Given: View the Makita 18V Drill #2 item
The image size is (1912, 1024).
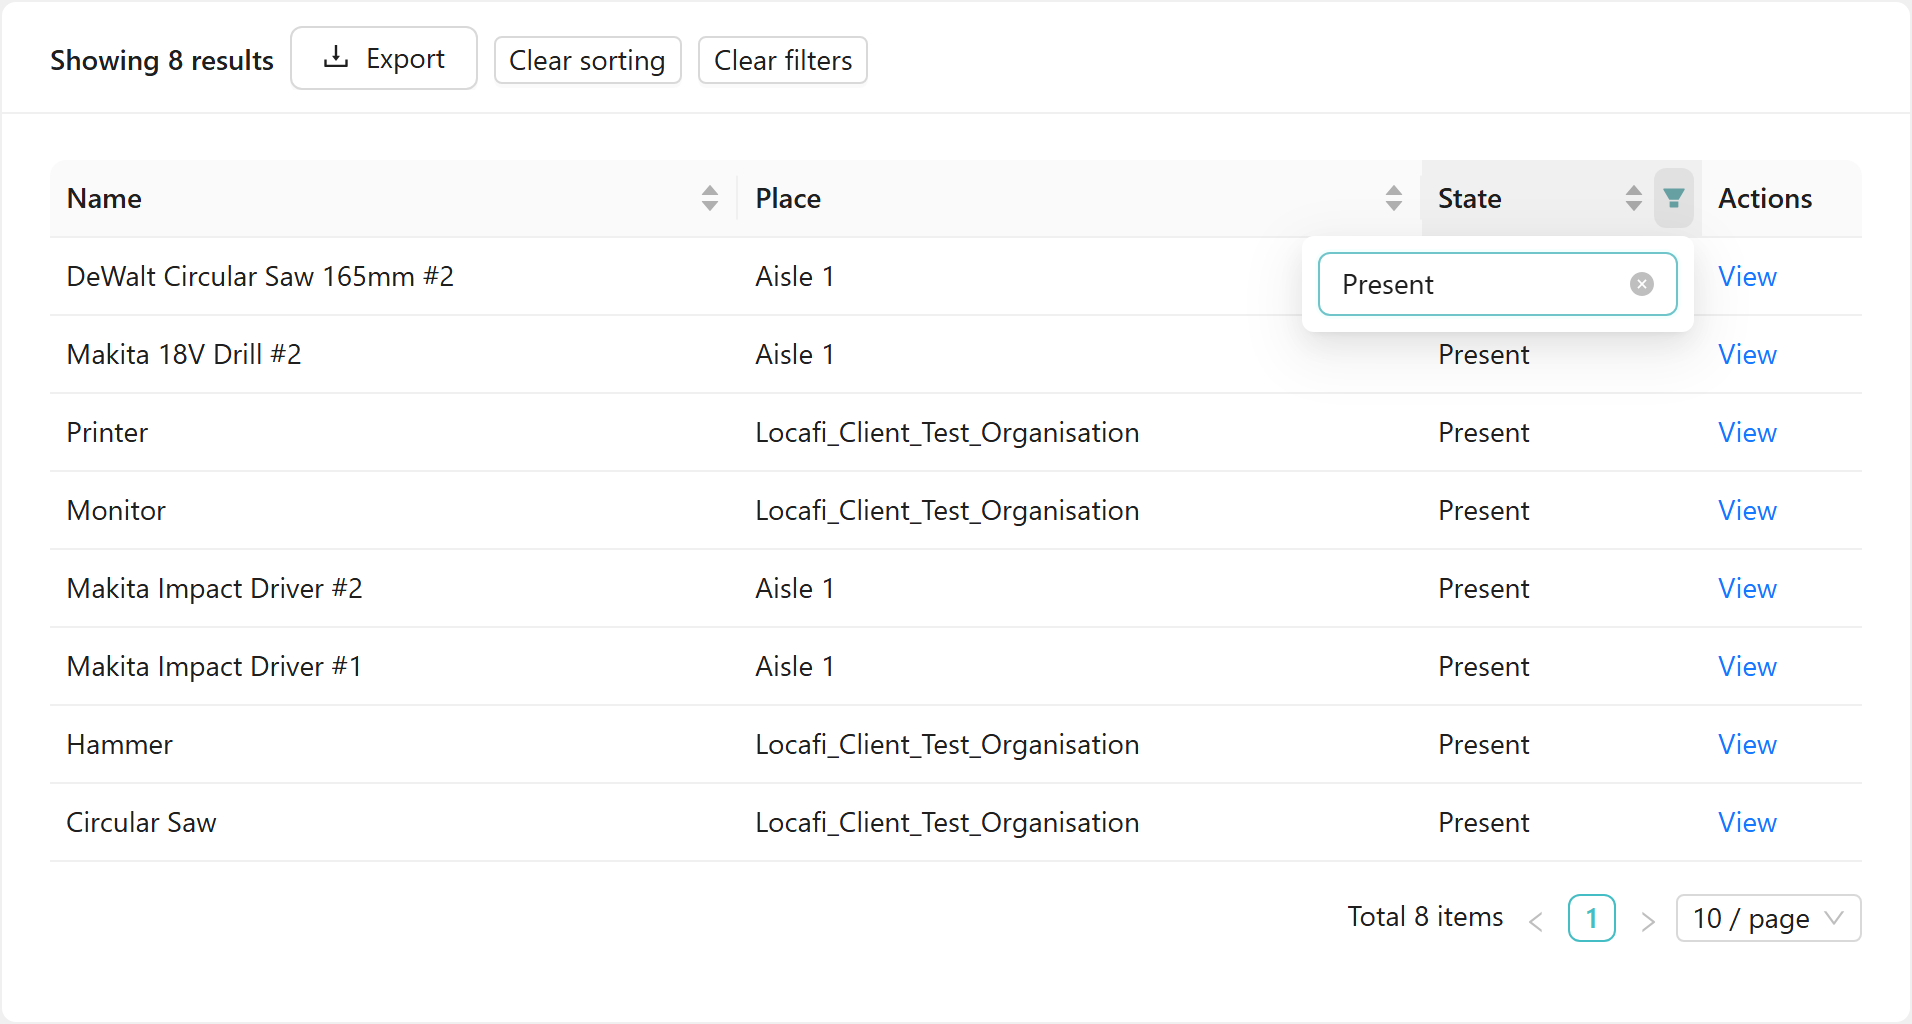Looking at the screenshot, I should pos(1747,354).
